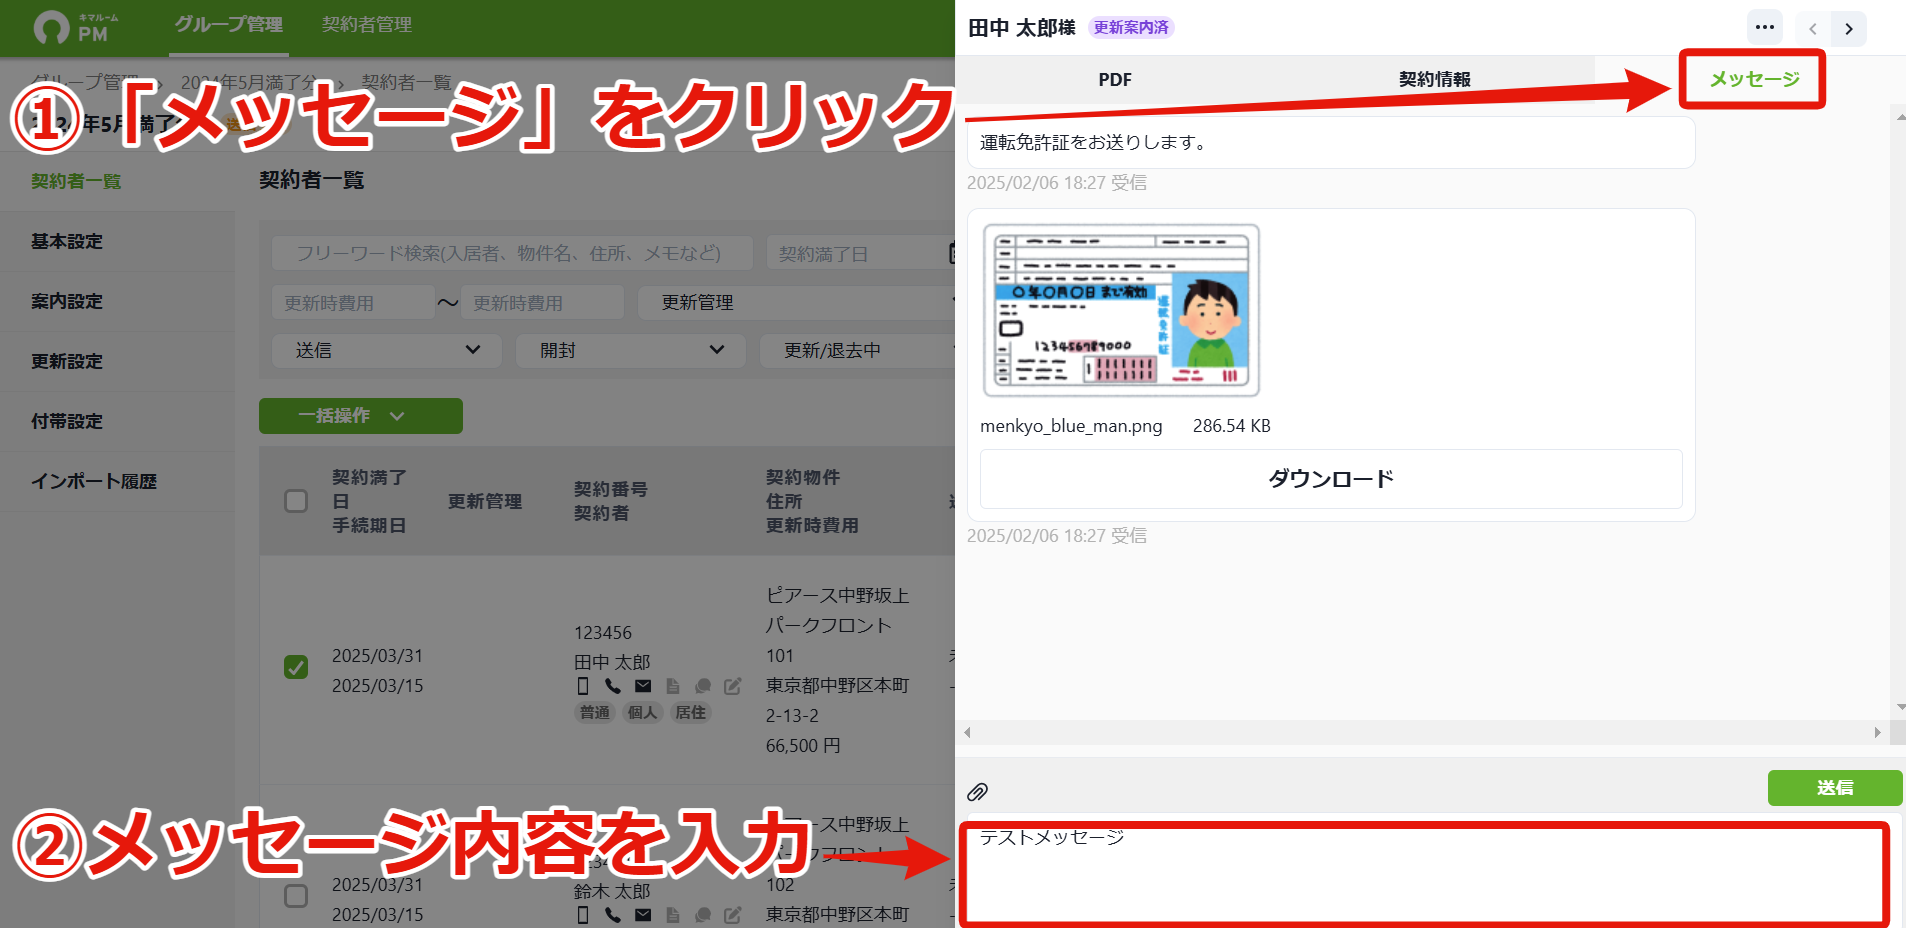Click the 更新管理 column header

(485, 501)
